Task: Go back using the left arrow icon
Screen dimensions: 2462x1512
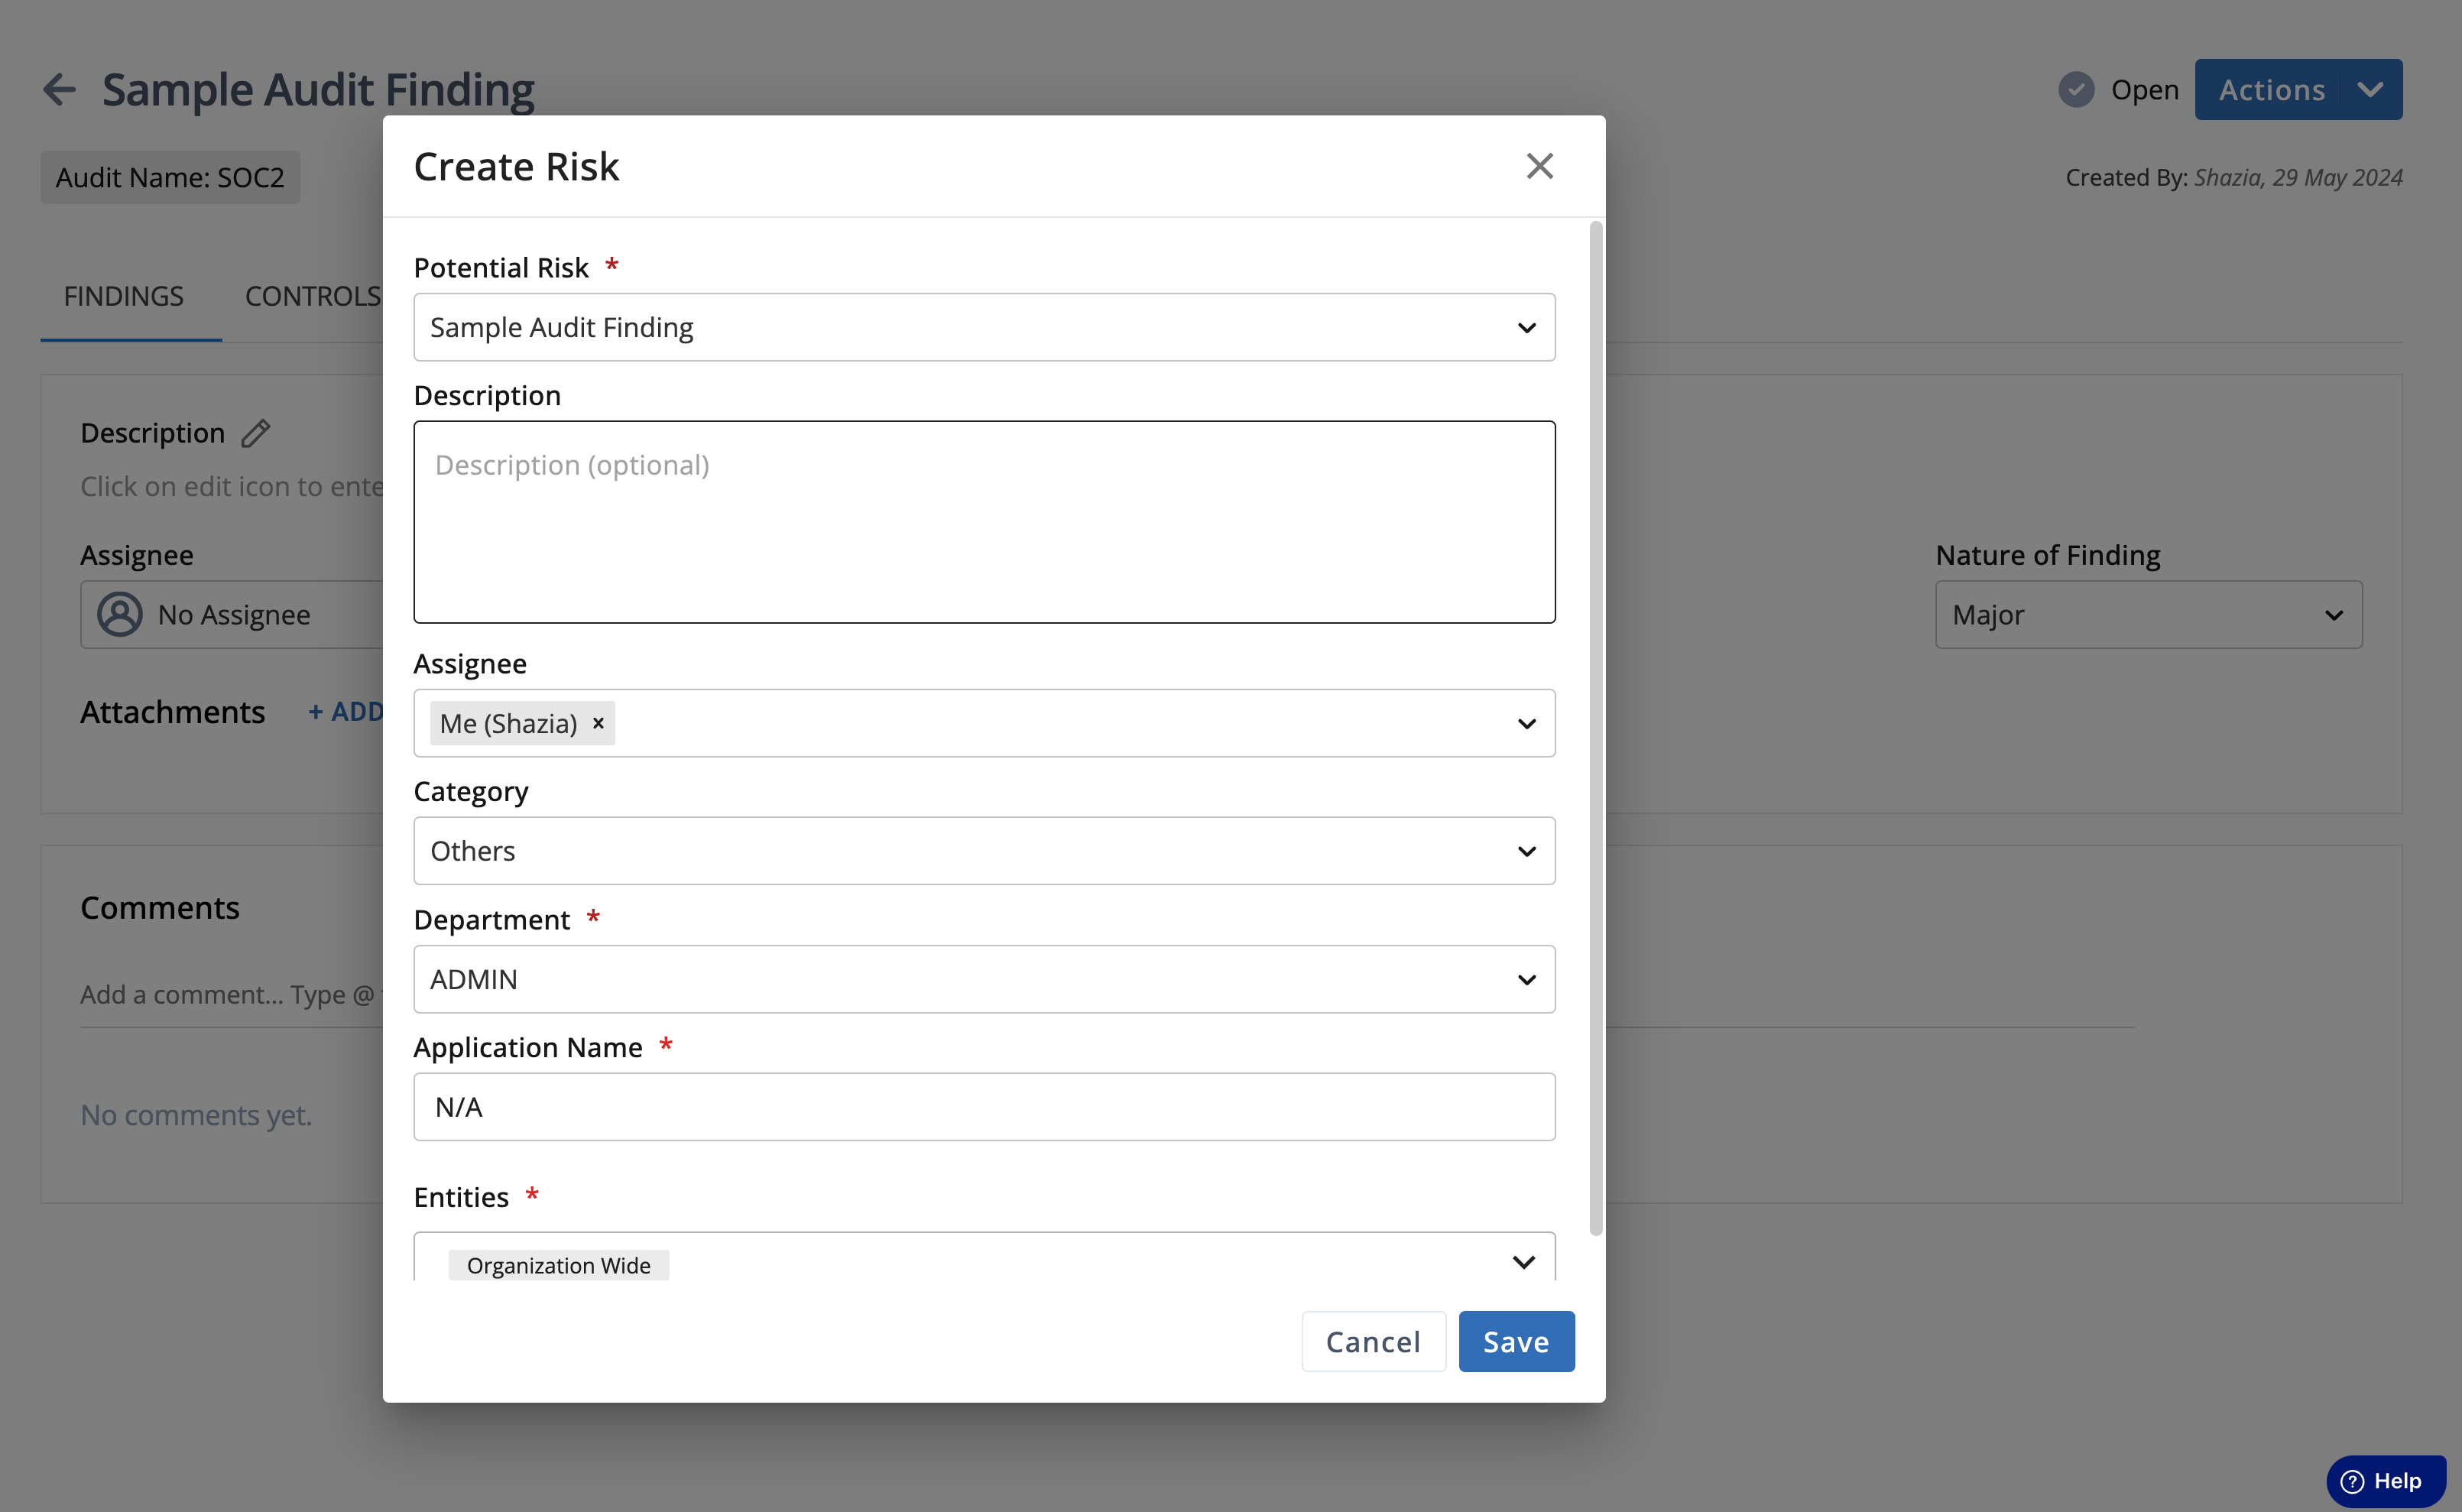Action: coord(60,90)
